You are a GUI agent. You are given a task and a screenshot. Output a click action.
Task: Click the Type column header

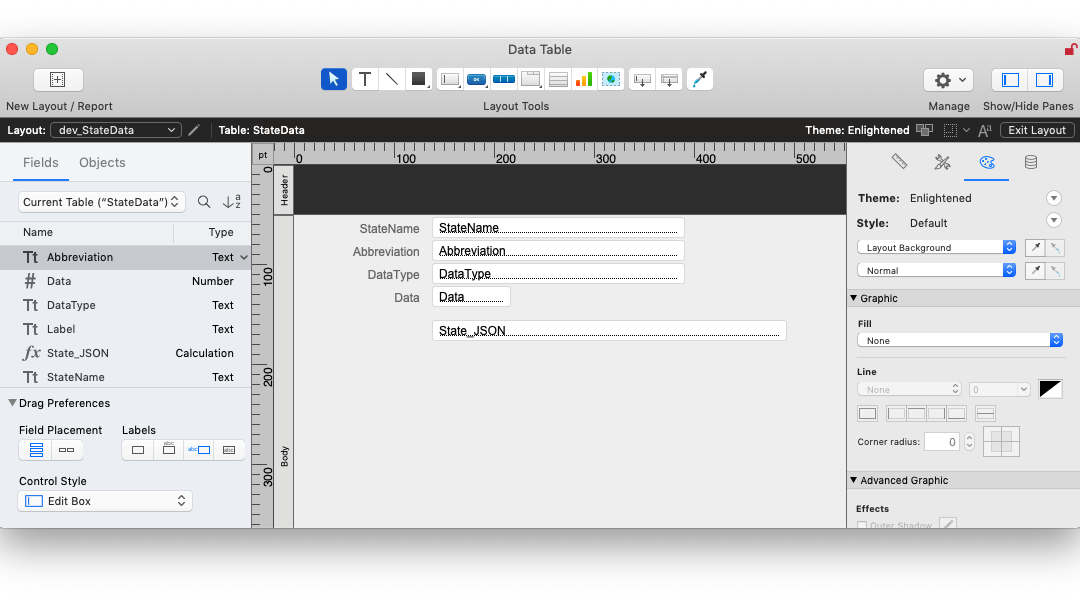pyautogui.click(x=221, y=232)
